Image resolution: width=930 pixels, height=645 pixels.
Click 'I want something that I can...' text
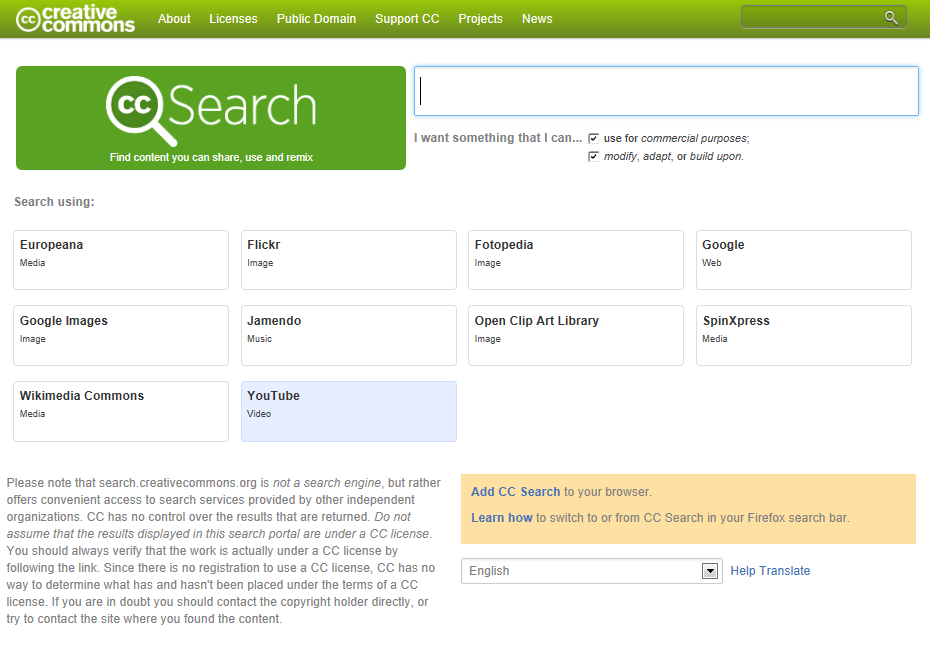(498, 138)
